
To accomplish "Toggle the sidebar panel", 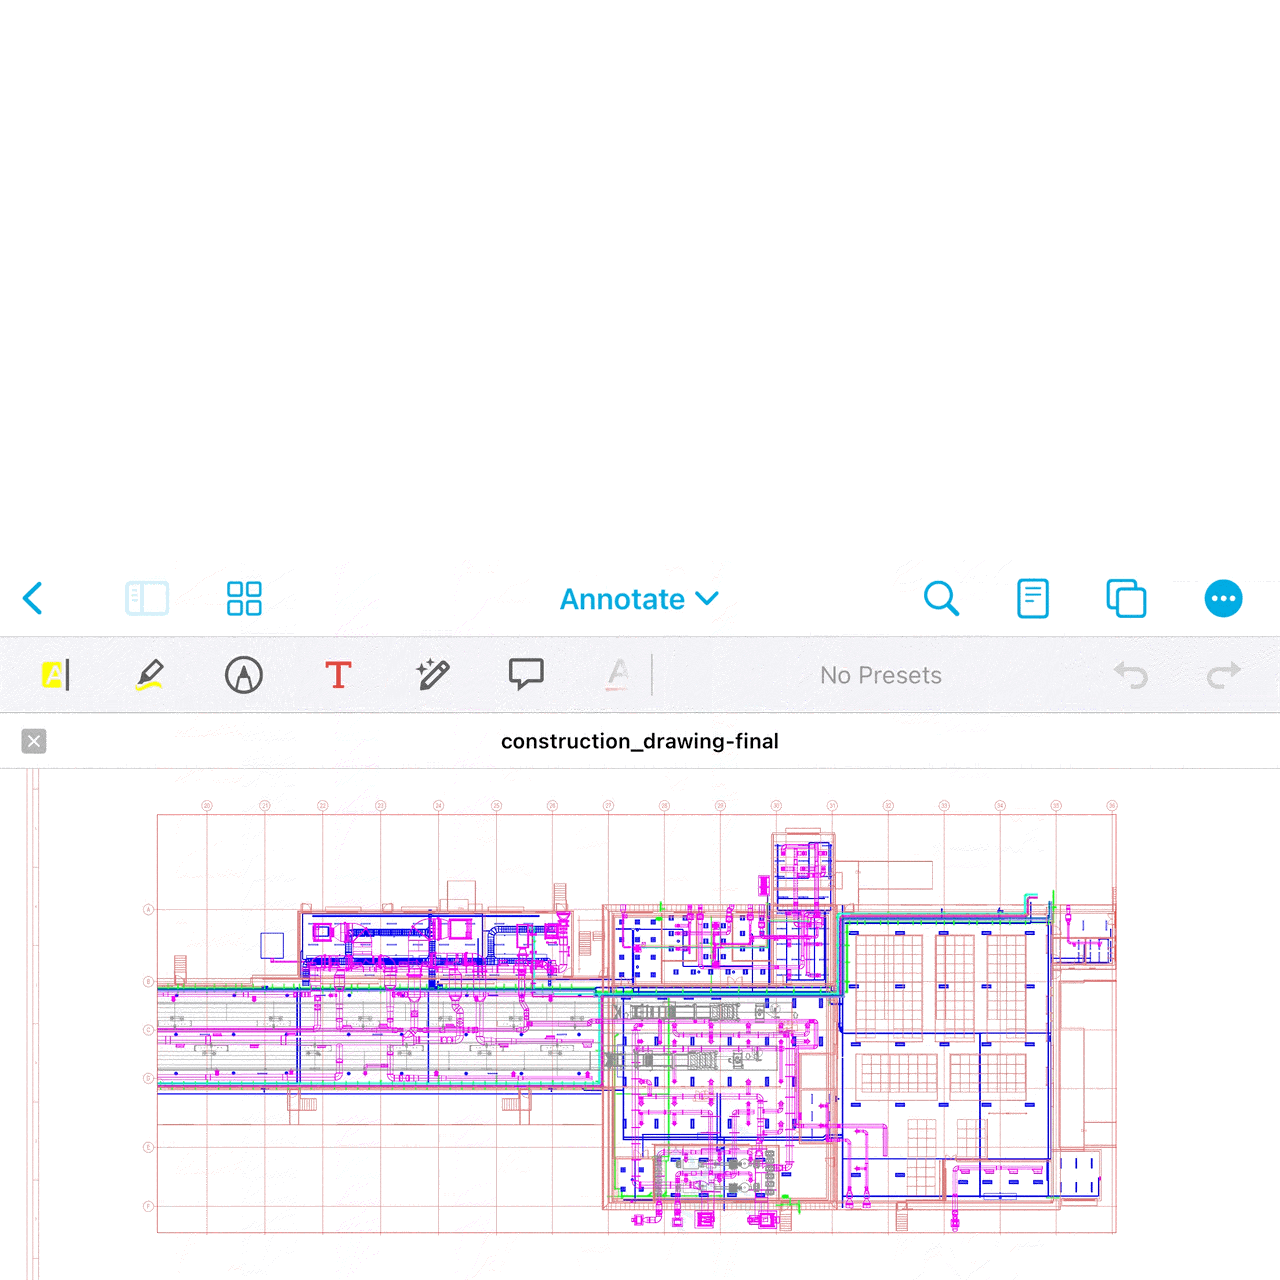I will point(147,599).
